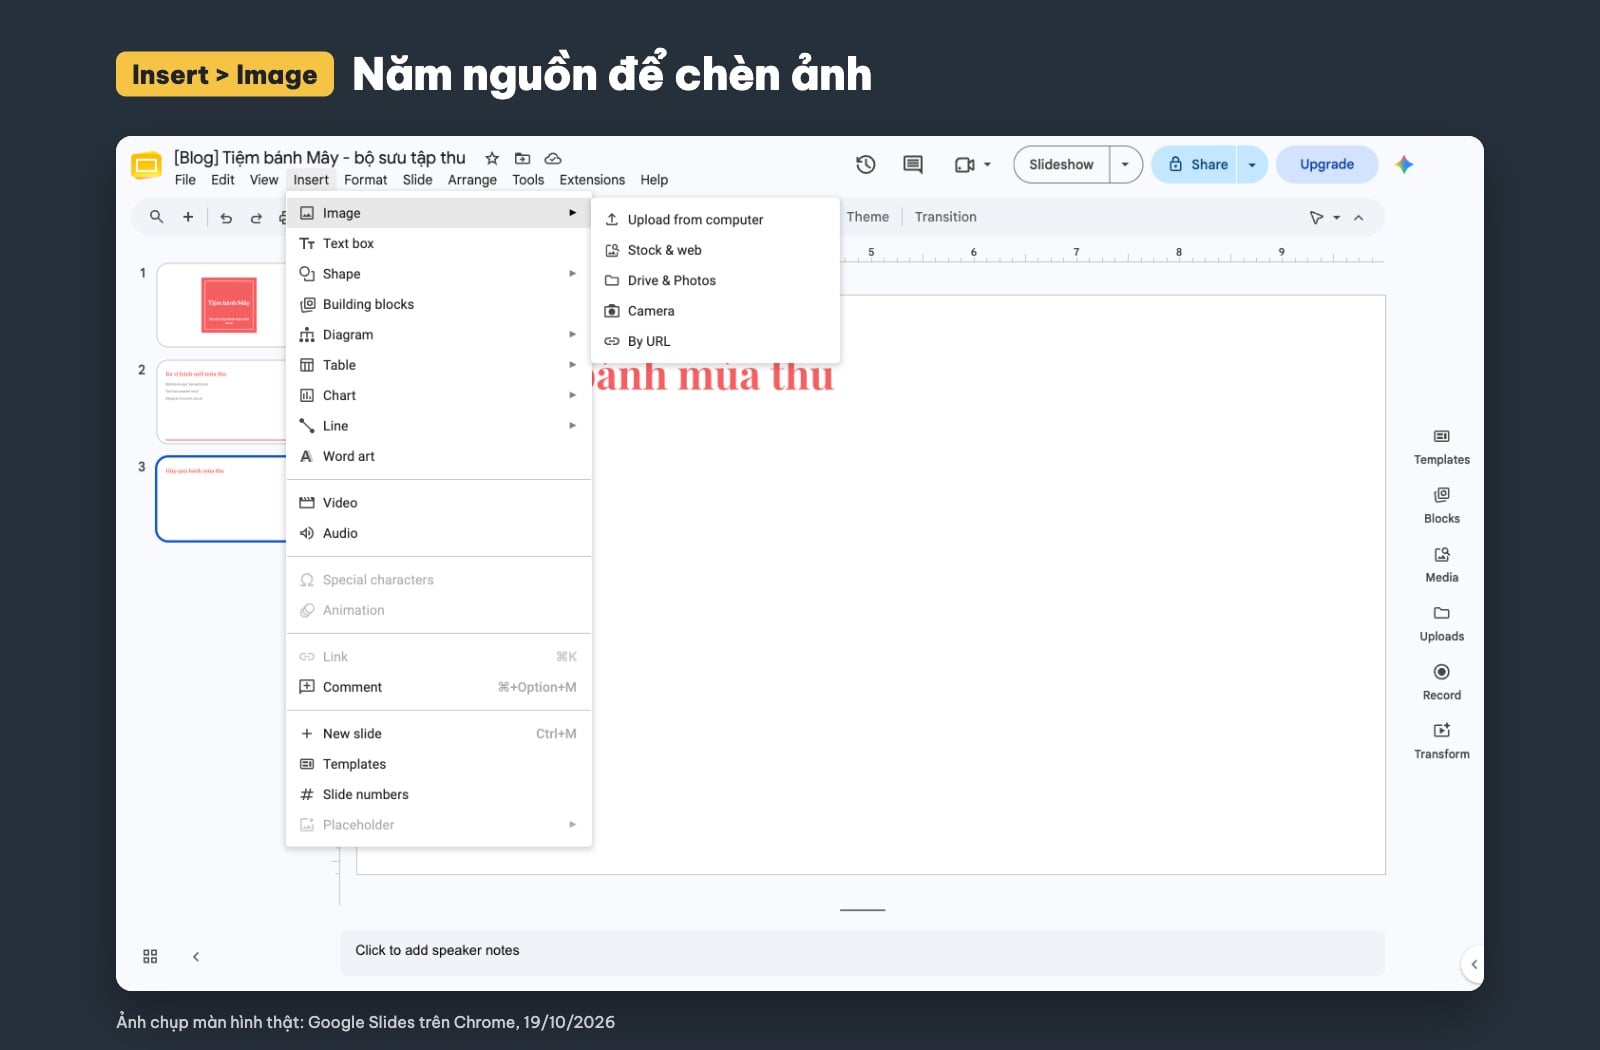This screenshot has height=1050, width=1600.
Task: Select Camera image option
Action: (x=715, y=311)
